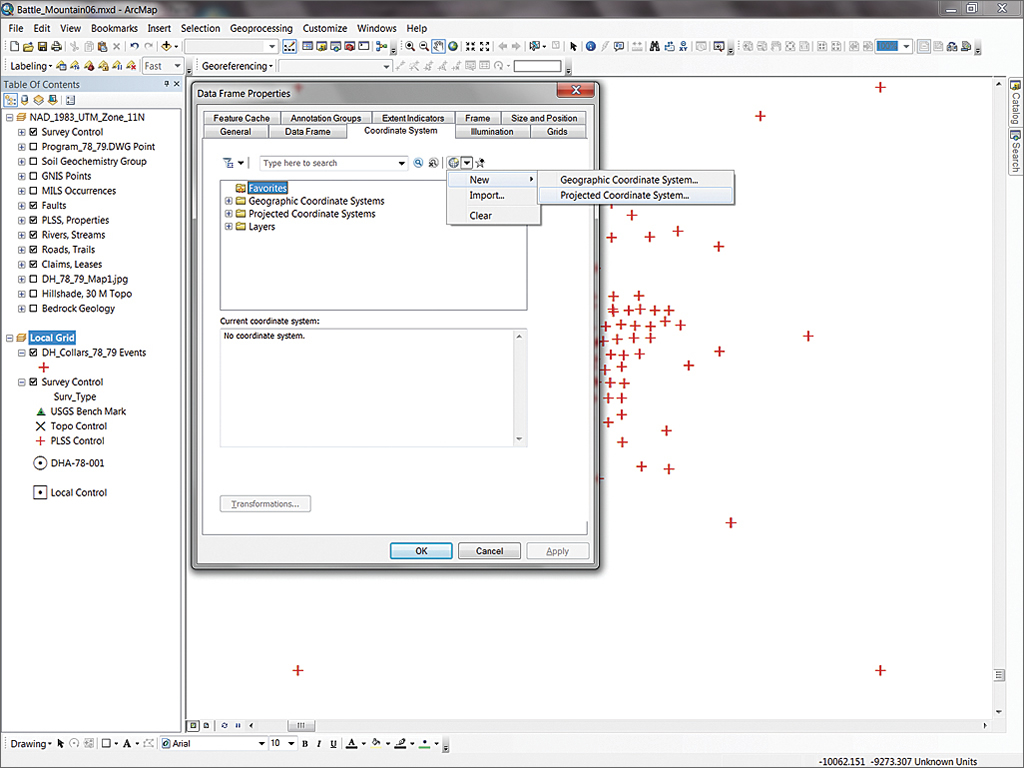
Task: Select the Favorites folder in the tree
Action: pyautogui.click(x=267, y=188)
